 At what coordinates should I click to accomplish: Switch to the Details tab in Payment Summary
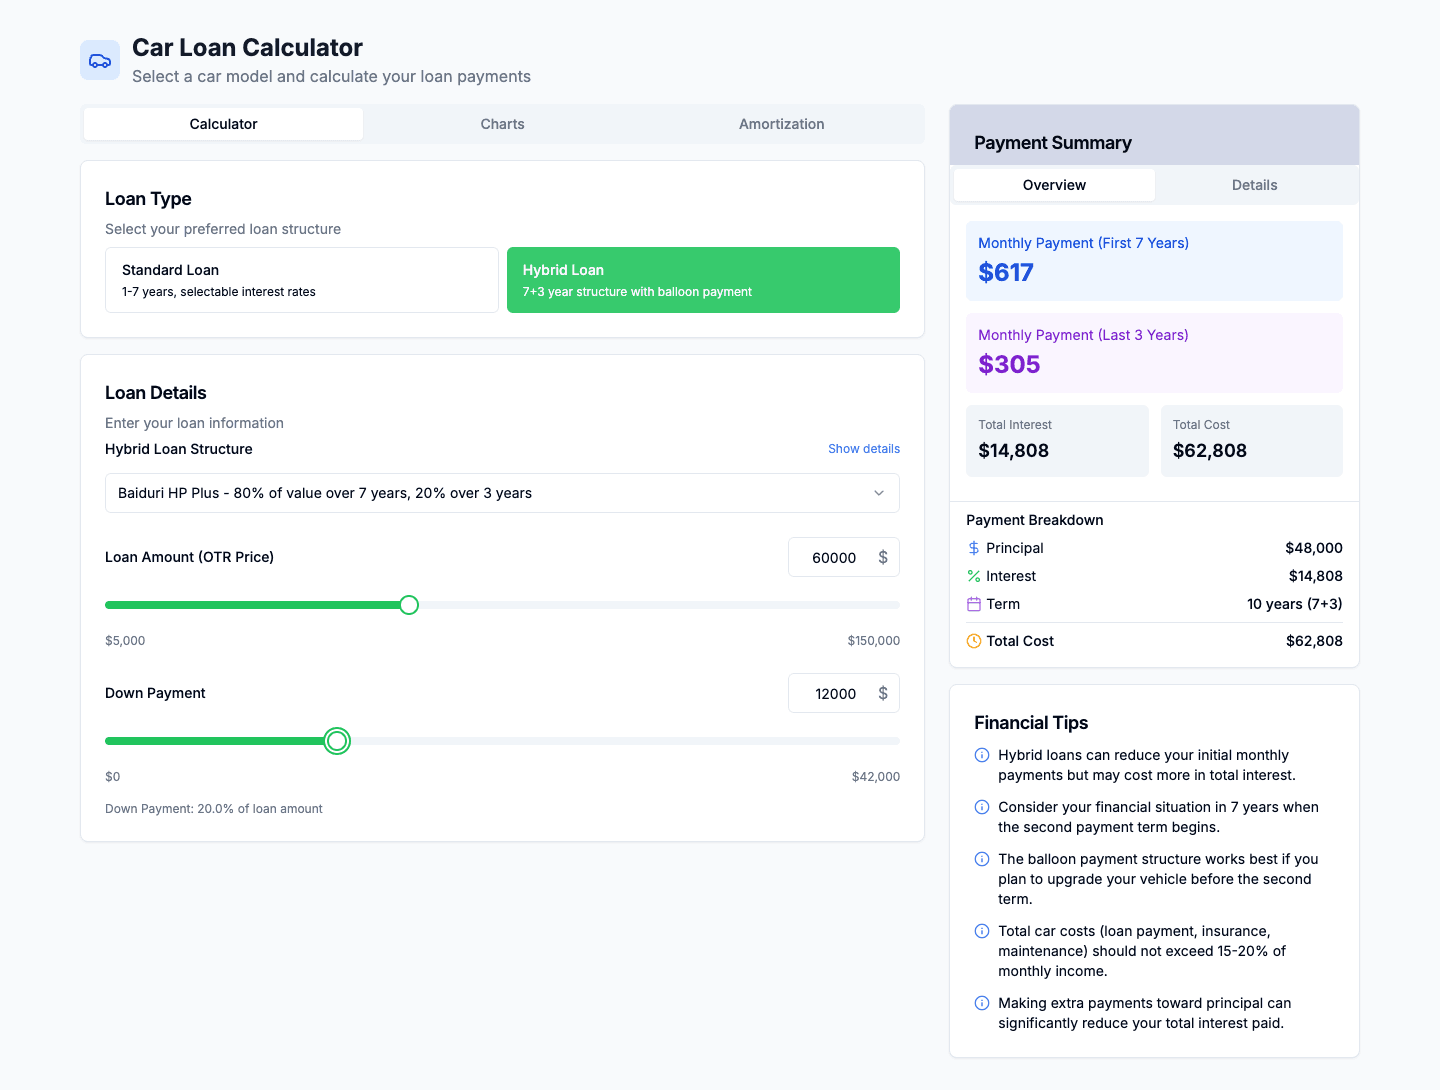[x=1255, y=185]
